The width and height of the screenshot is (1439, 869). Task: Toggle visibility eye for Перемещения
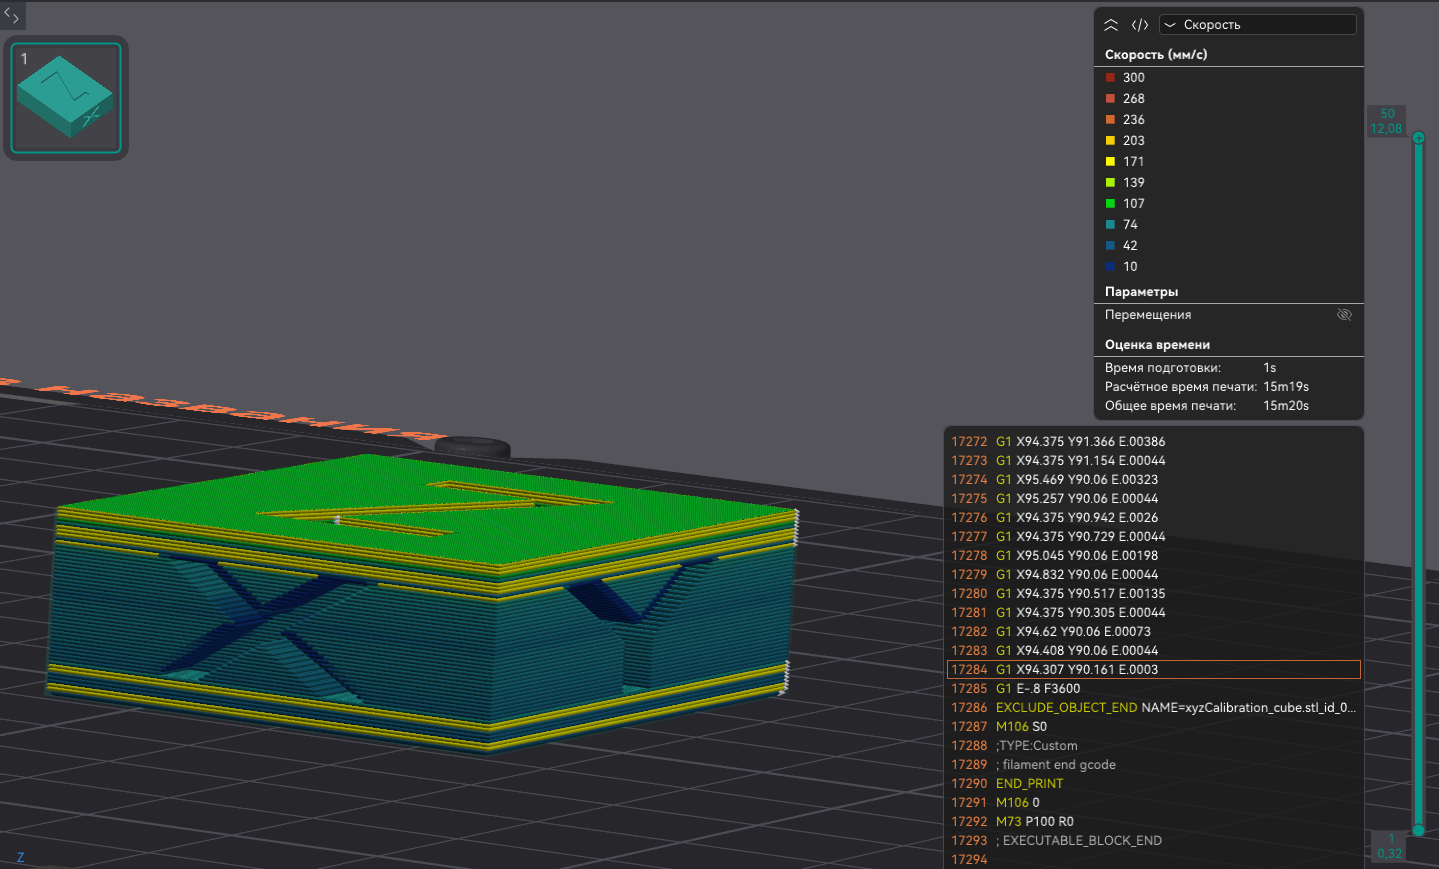click(1344, 315)
